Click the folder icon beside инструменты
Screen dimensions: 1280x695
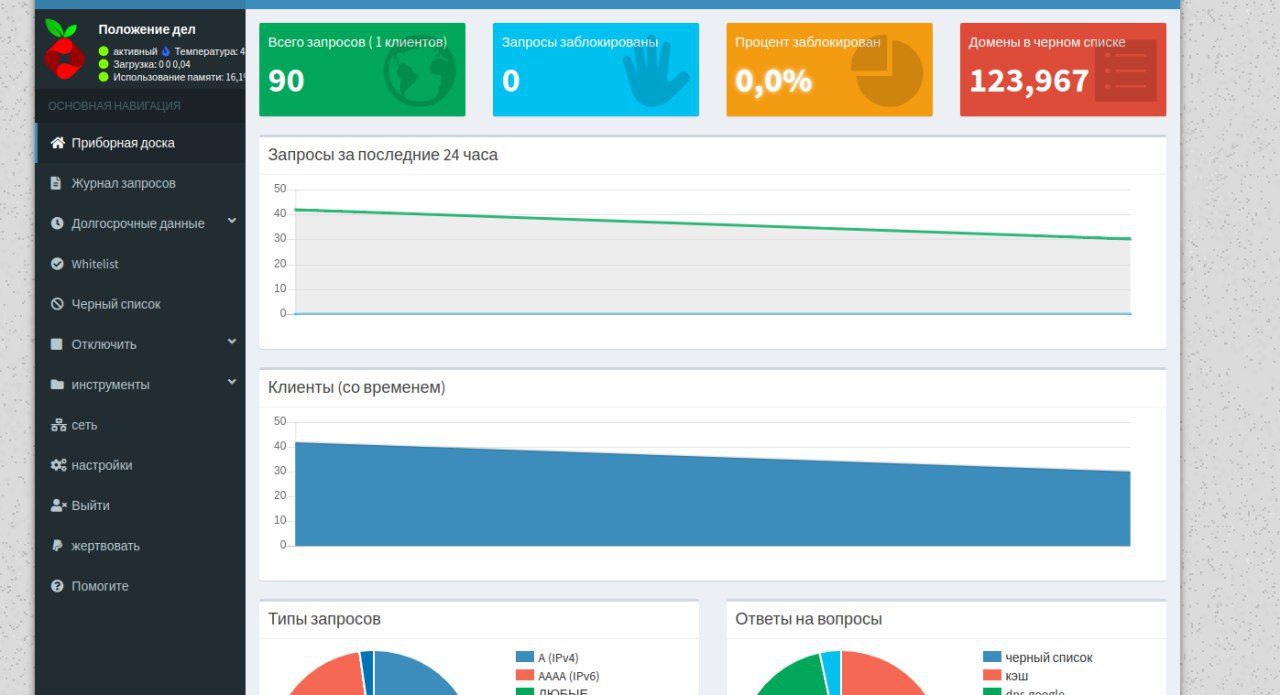pos(57,384)
